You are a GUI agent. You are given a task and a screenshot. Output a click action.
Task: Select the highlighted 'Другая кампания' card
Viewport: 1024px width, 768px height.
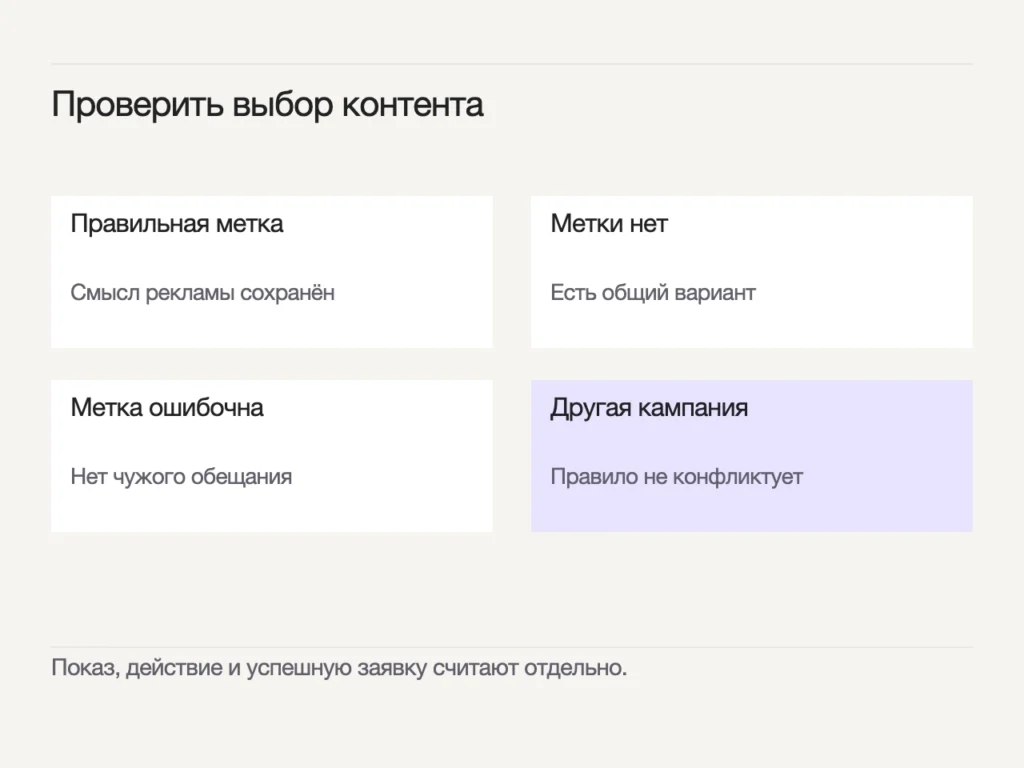tap(752, 456)
